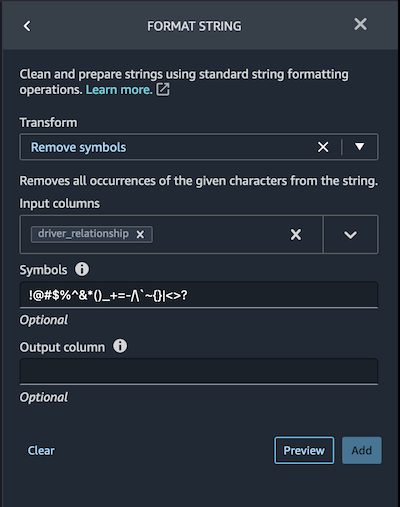Click empty area of Input columns box
Viewport: 400px width, 507px height.
coord(220,234)
